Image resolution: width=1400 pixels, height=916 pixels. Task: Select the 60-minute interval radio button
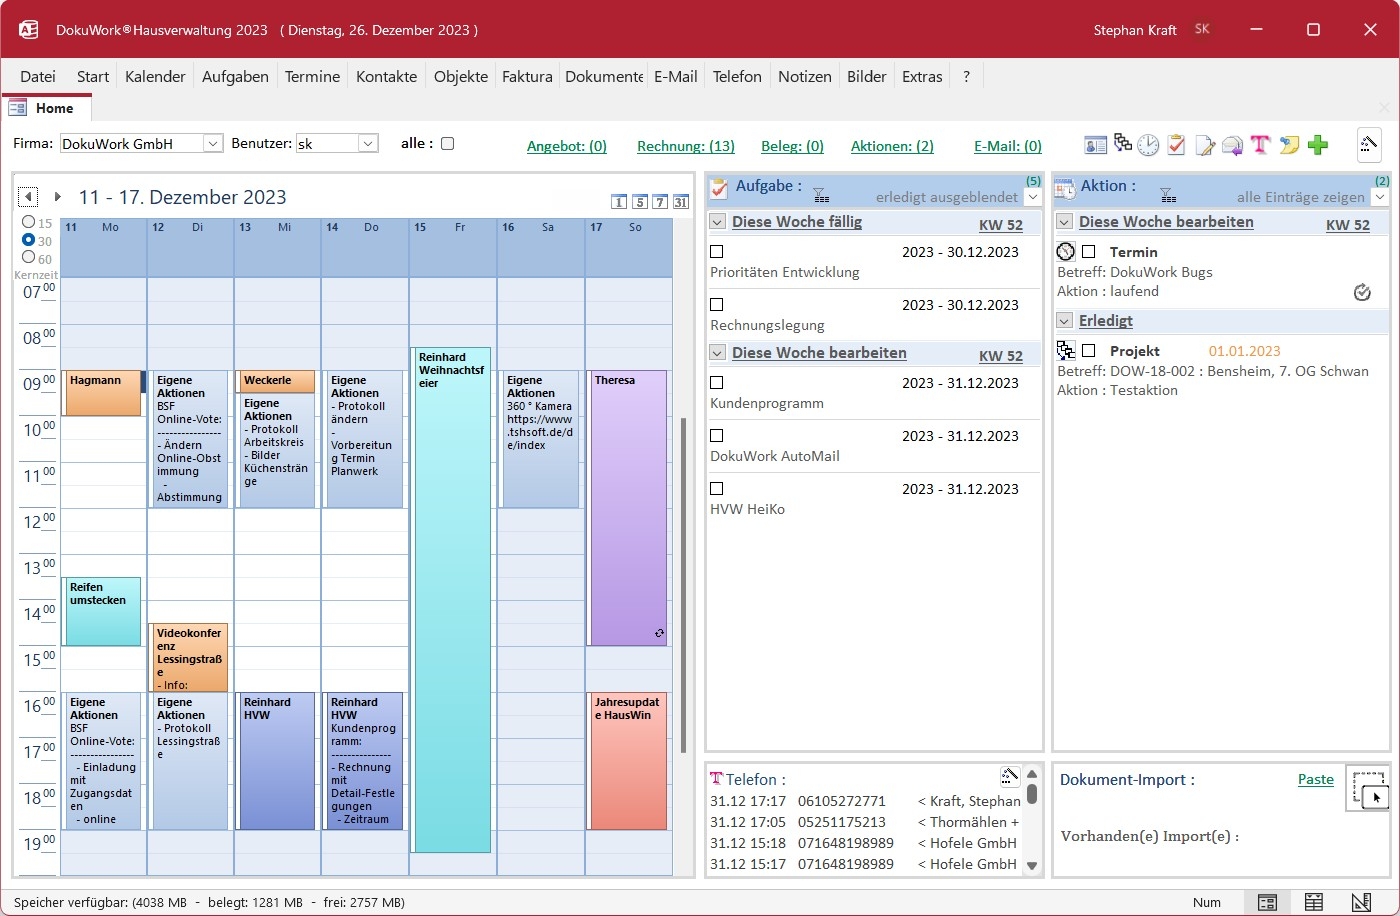[x=28, y=258]
